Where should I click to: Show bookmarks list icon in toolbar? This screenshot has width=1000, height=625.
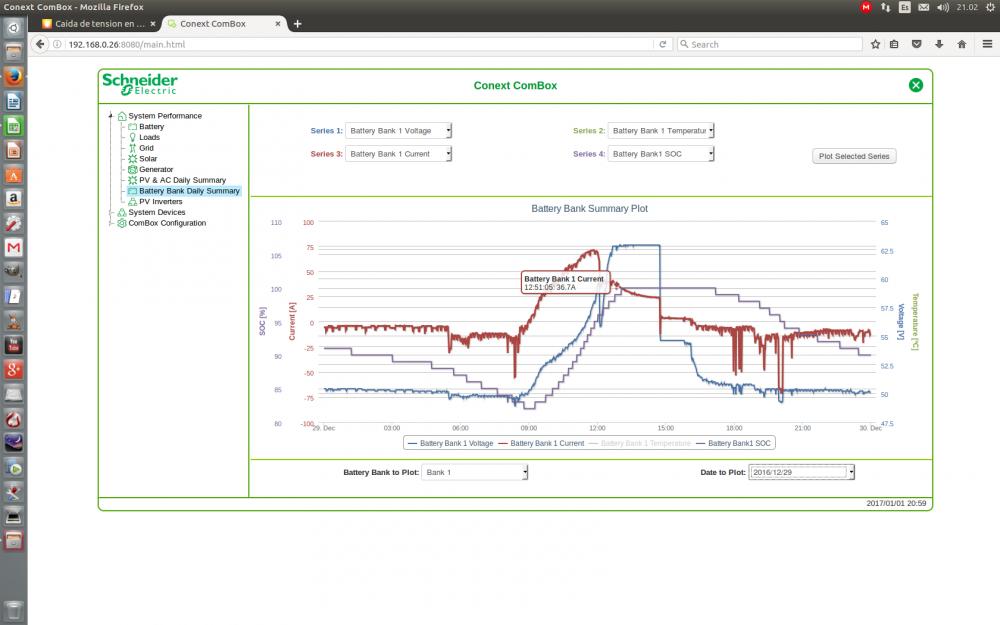tap(894, 44)
